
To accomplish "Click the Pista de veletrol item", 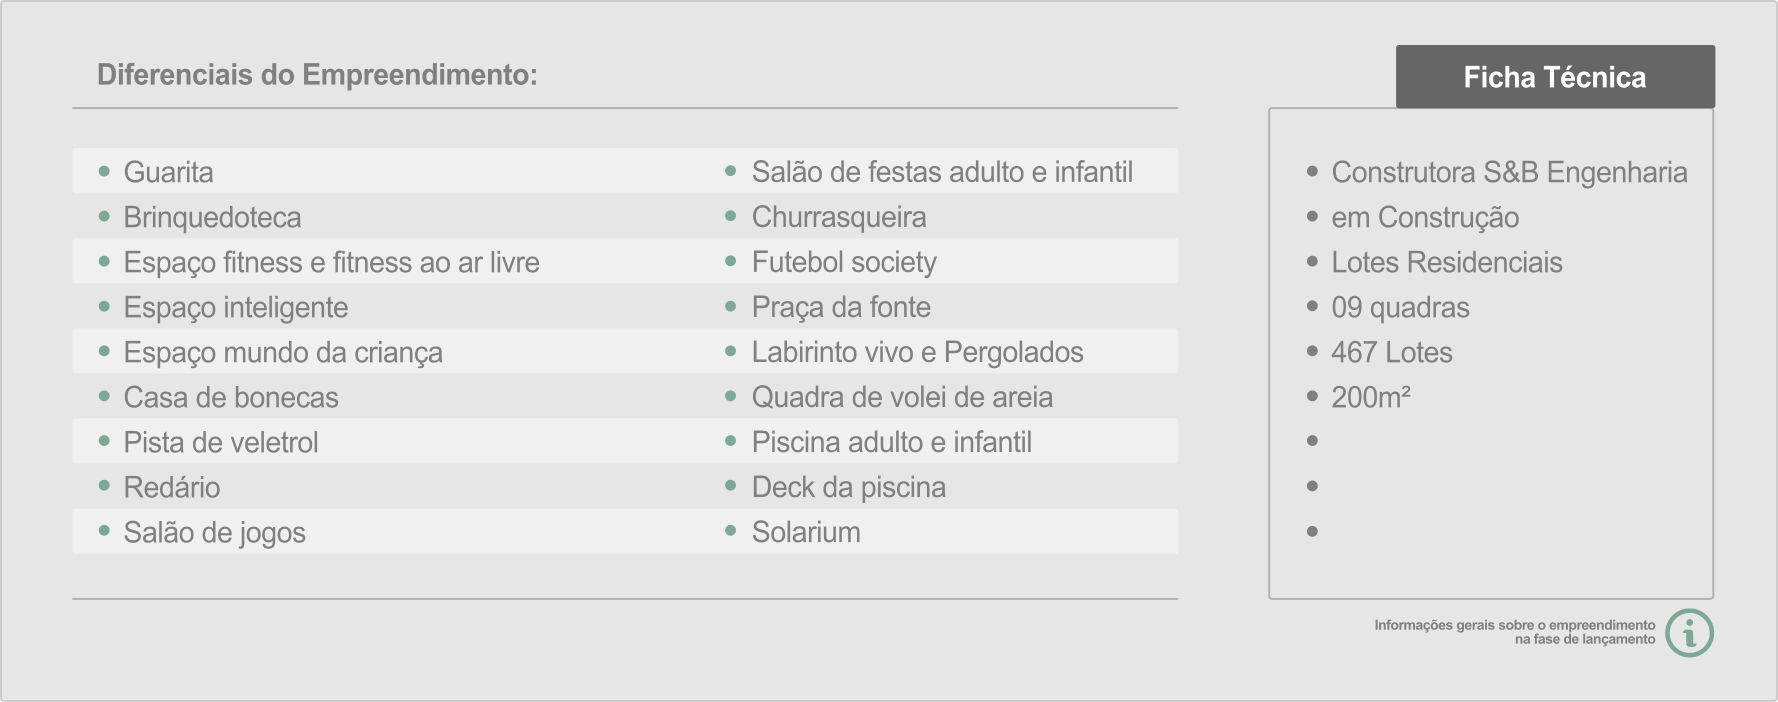I will point(221,442).
